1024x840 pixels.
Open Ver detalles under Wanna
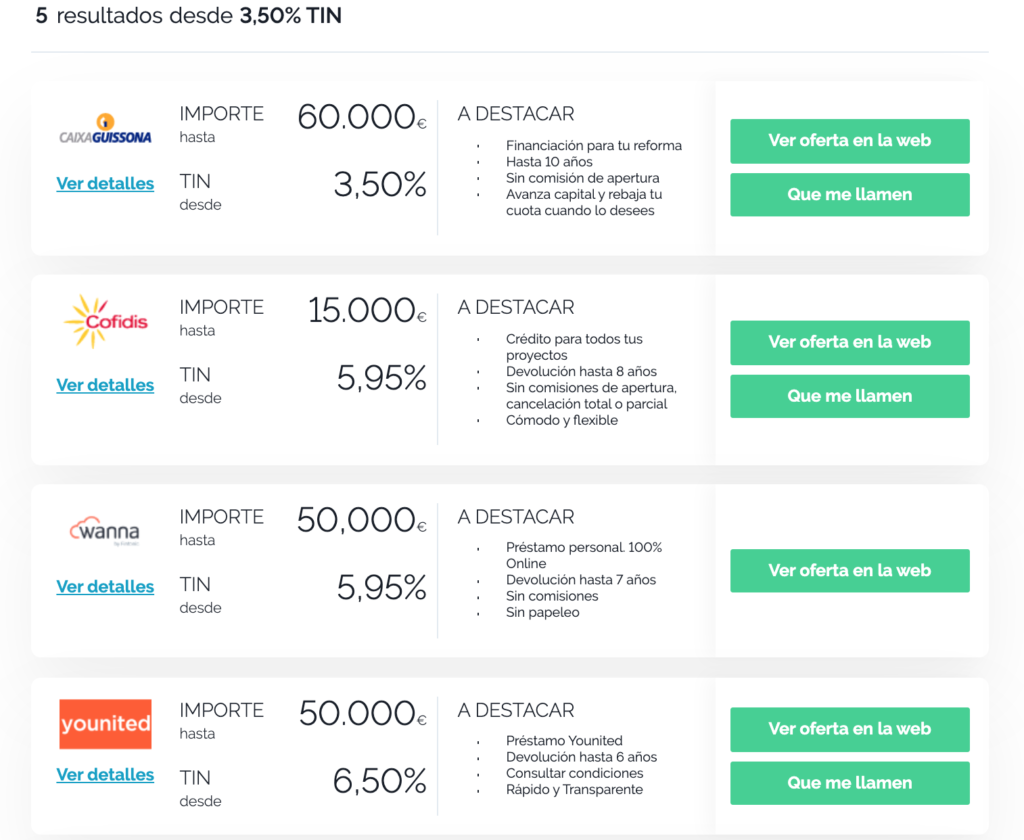coord(105,587)
